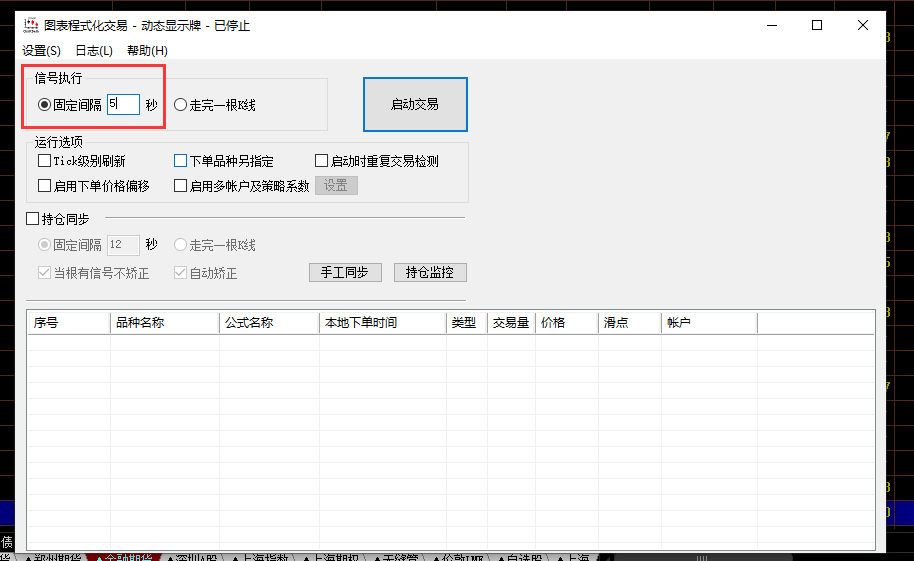Enable 启动时重复交易检测 option

[x=321, y=161]
